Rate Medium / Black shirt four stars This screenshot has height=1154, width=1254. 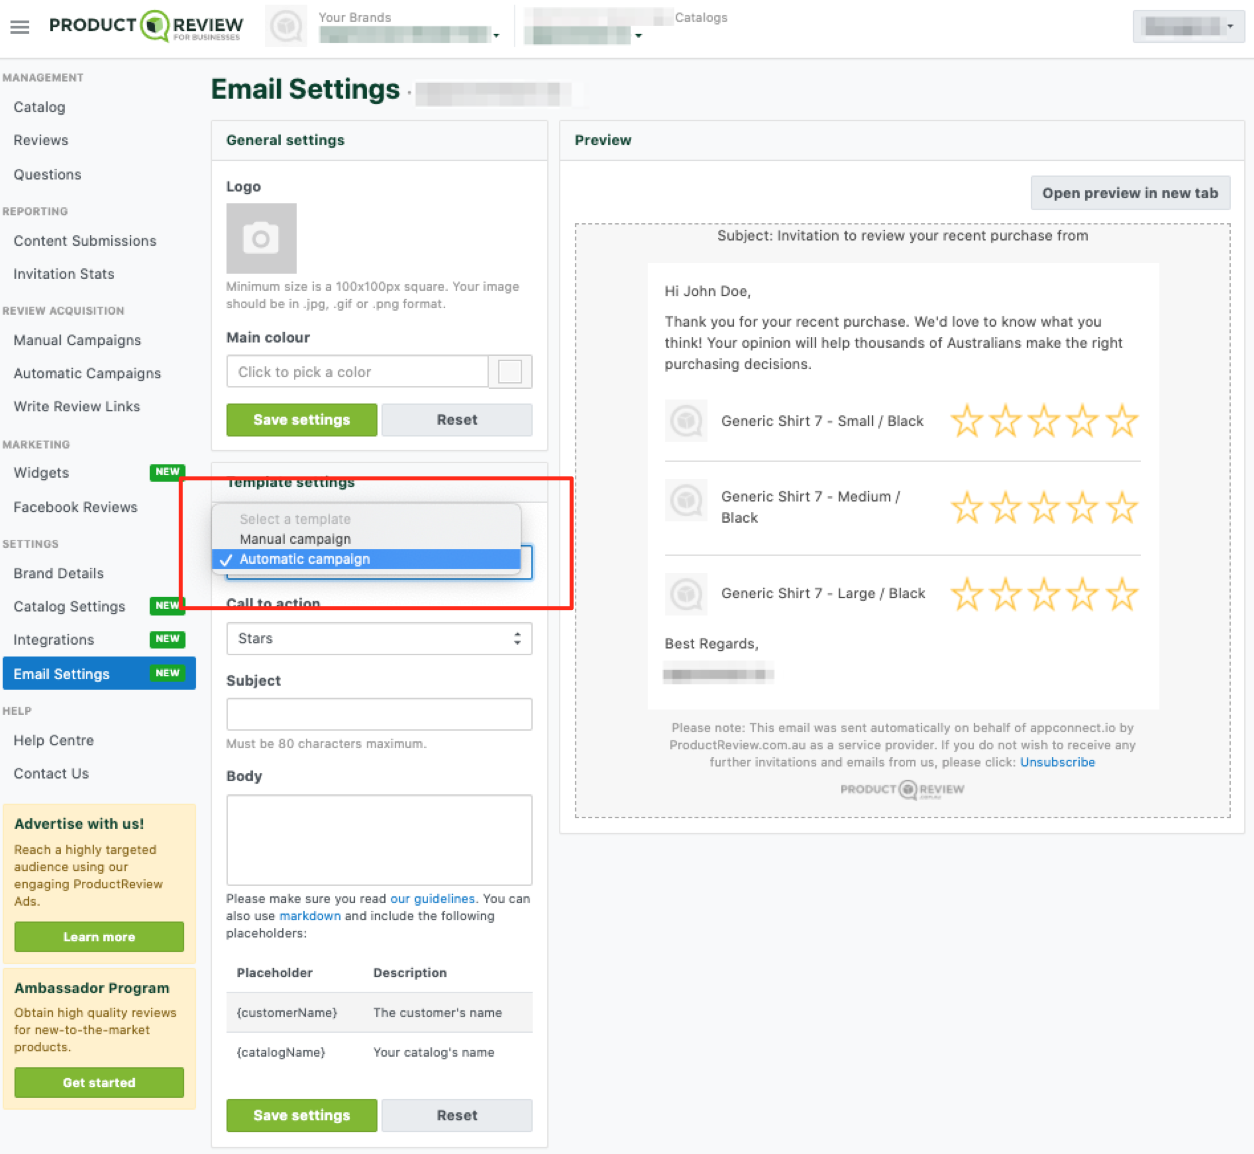click(x=1083, y=508)
